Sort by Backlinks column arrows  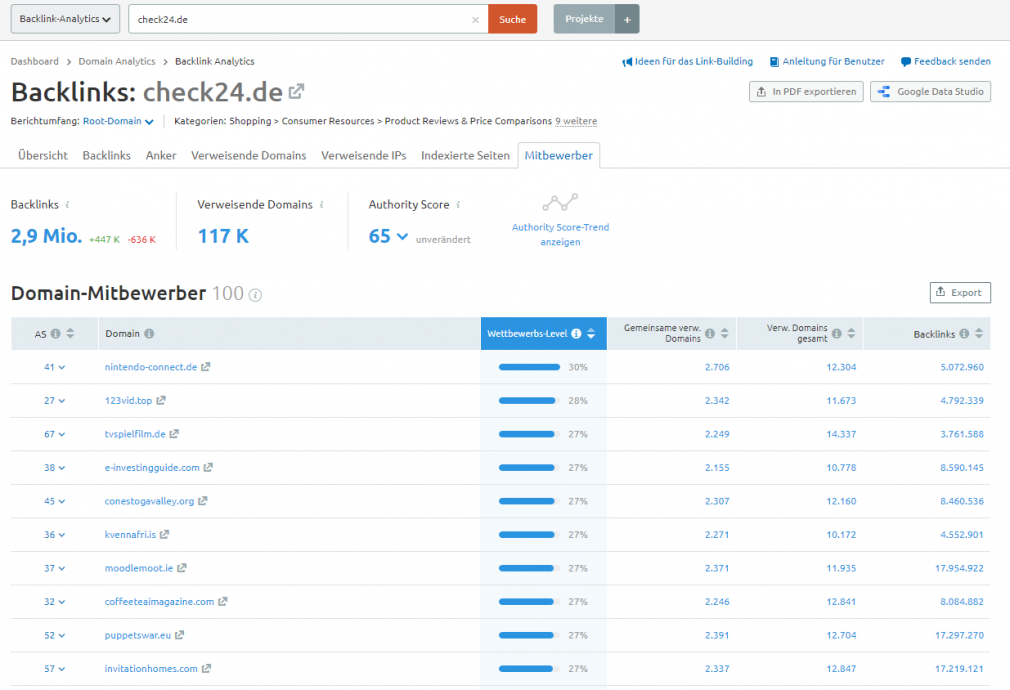pos(978,334)
